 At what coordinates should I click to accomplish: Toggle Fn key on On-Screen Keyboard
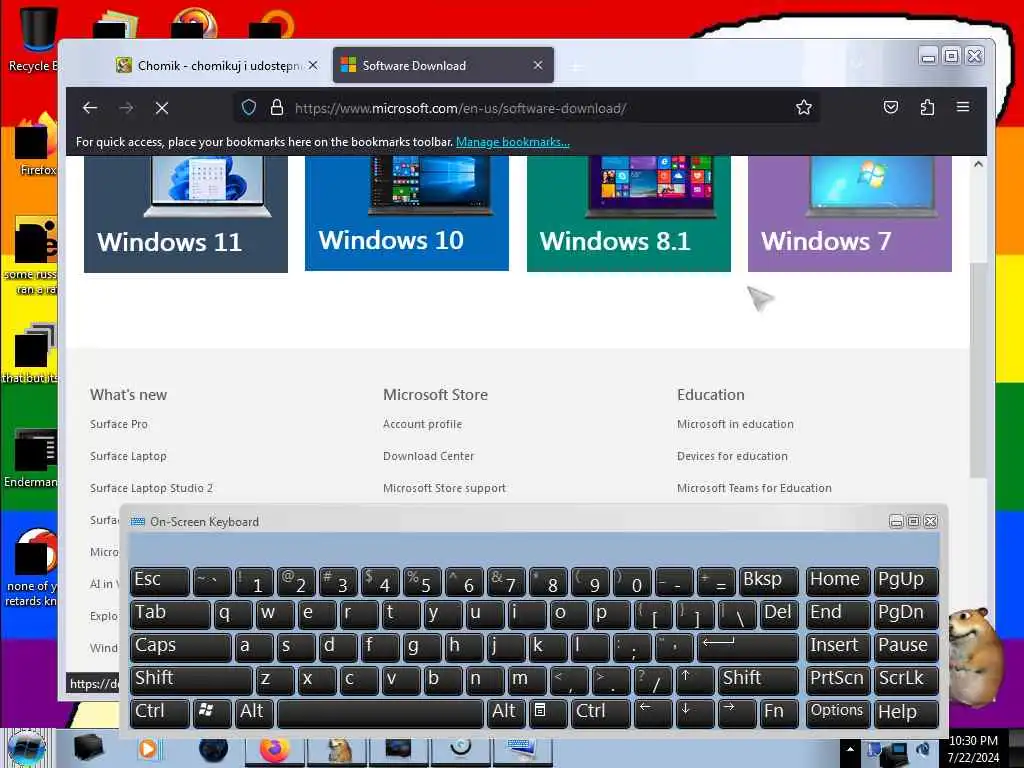click(x=779, y=712)
